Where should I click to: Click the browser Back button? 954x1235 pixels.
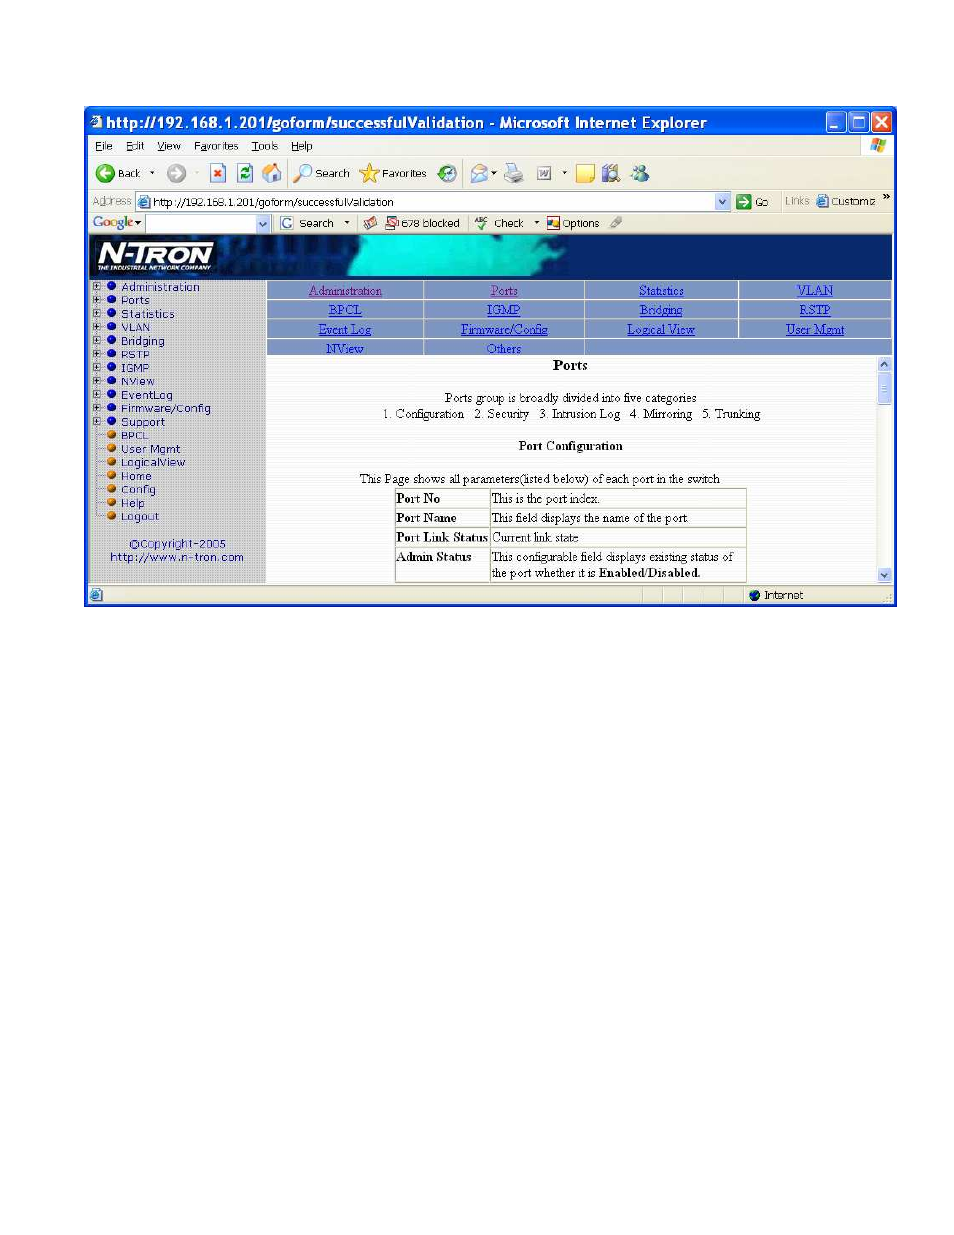118,173
